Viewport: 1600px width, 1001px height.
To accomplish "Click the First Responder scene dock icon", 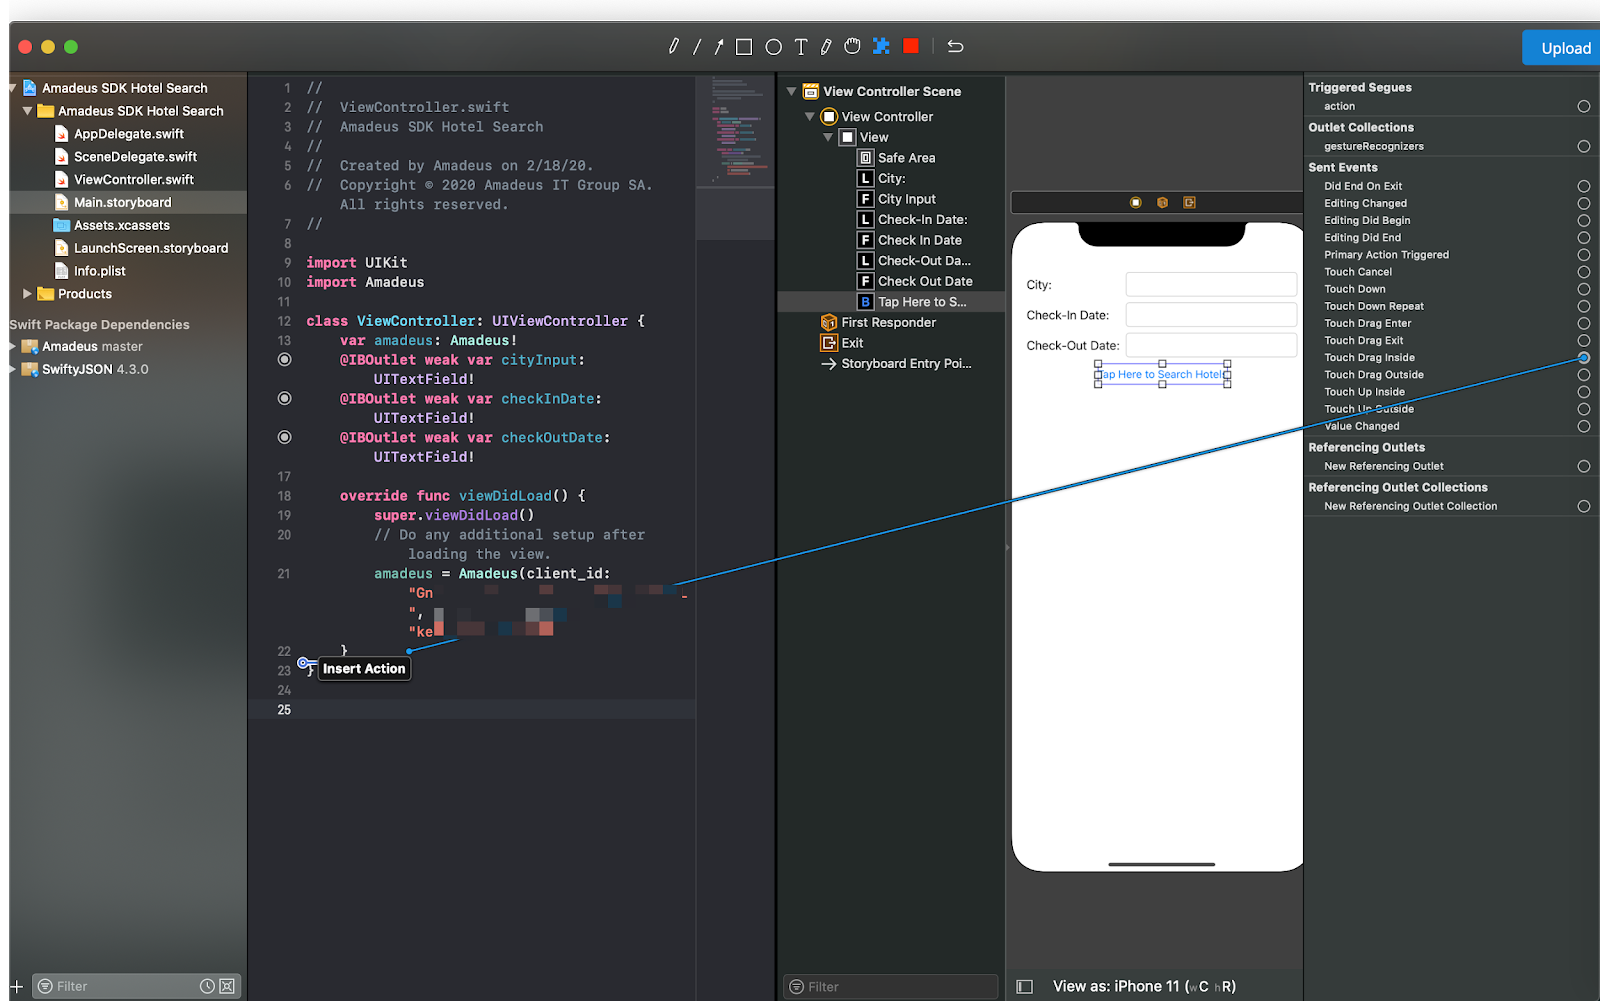I will pyautogui.click(x=1162, y=202).
